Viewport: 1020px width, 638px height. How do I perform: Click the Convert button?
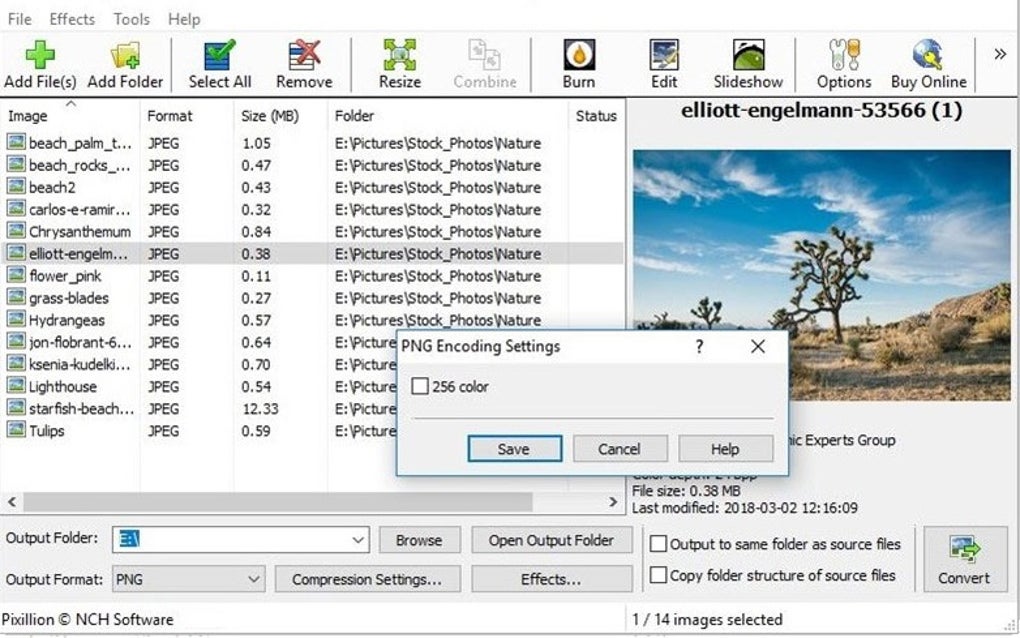[964, 559]
